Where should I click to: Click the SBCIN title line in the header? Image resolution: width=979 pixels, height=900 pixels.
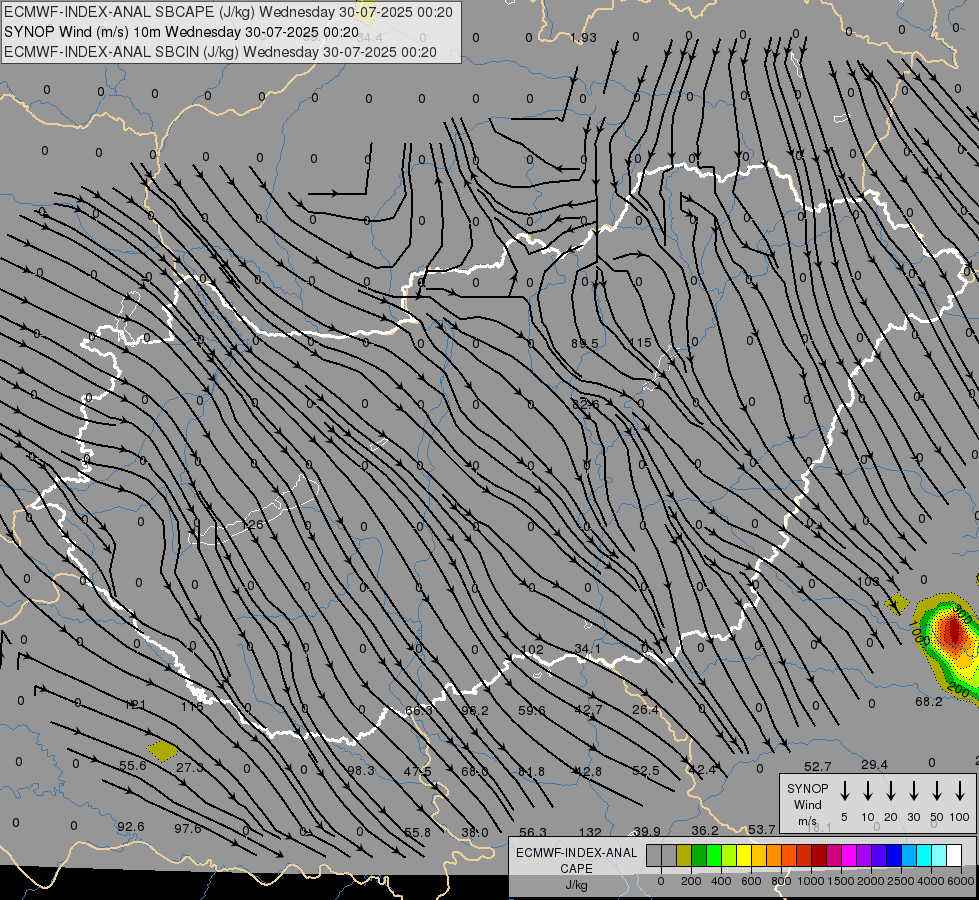220,52
